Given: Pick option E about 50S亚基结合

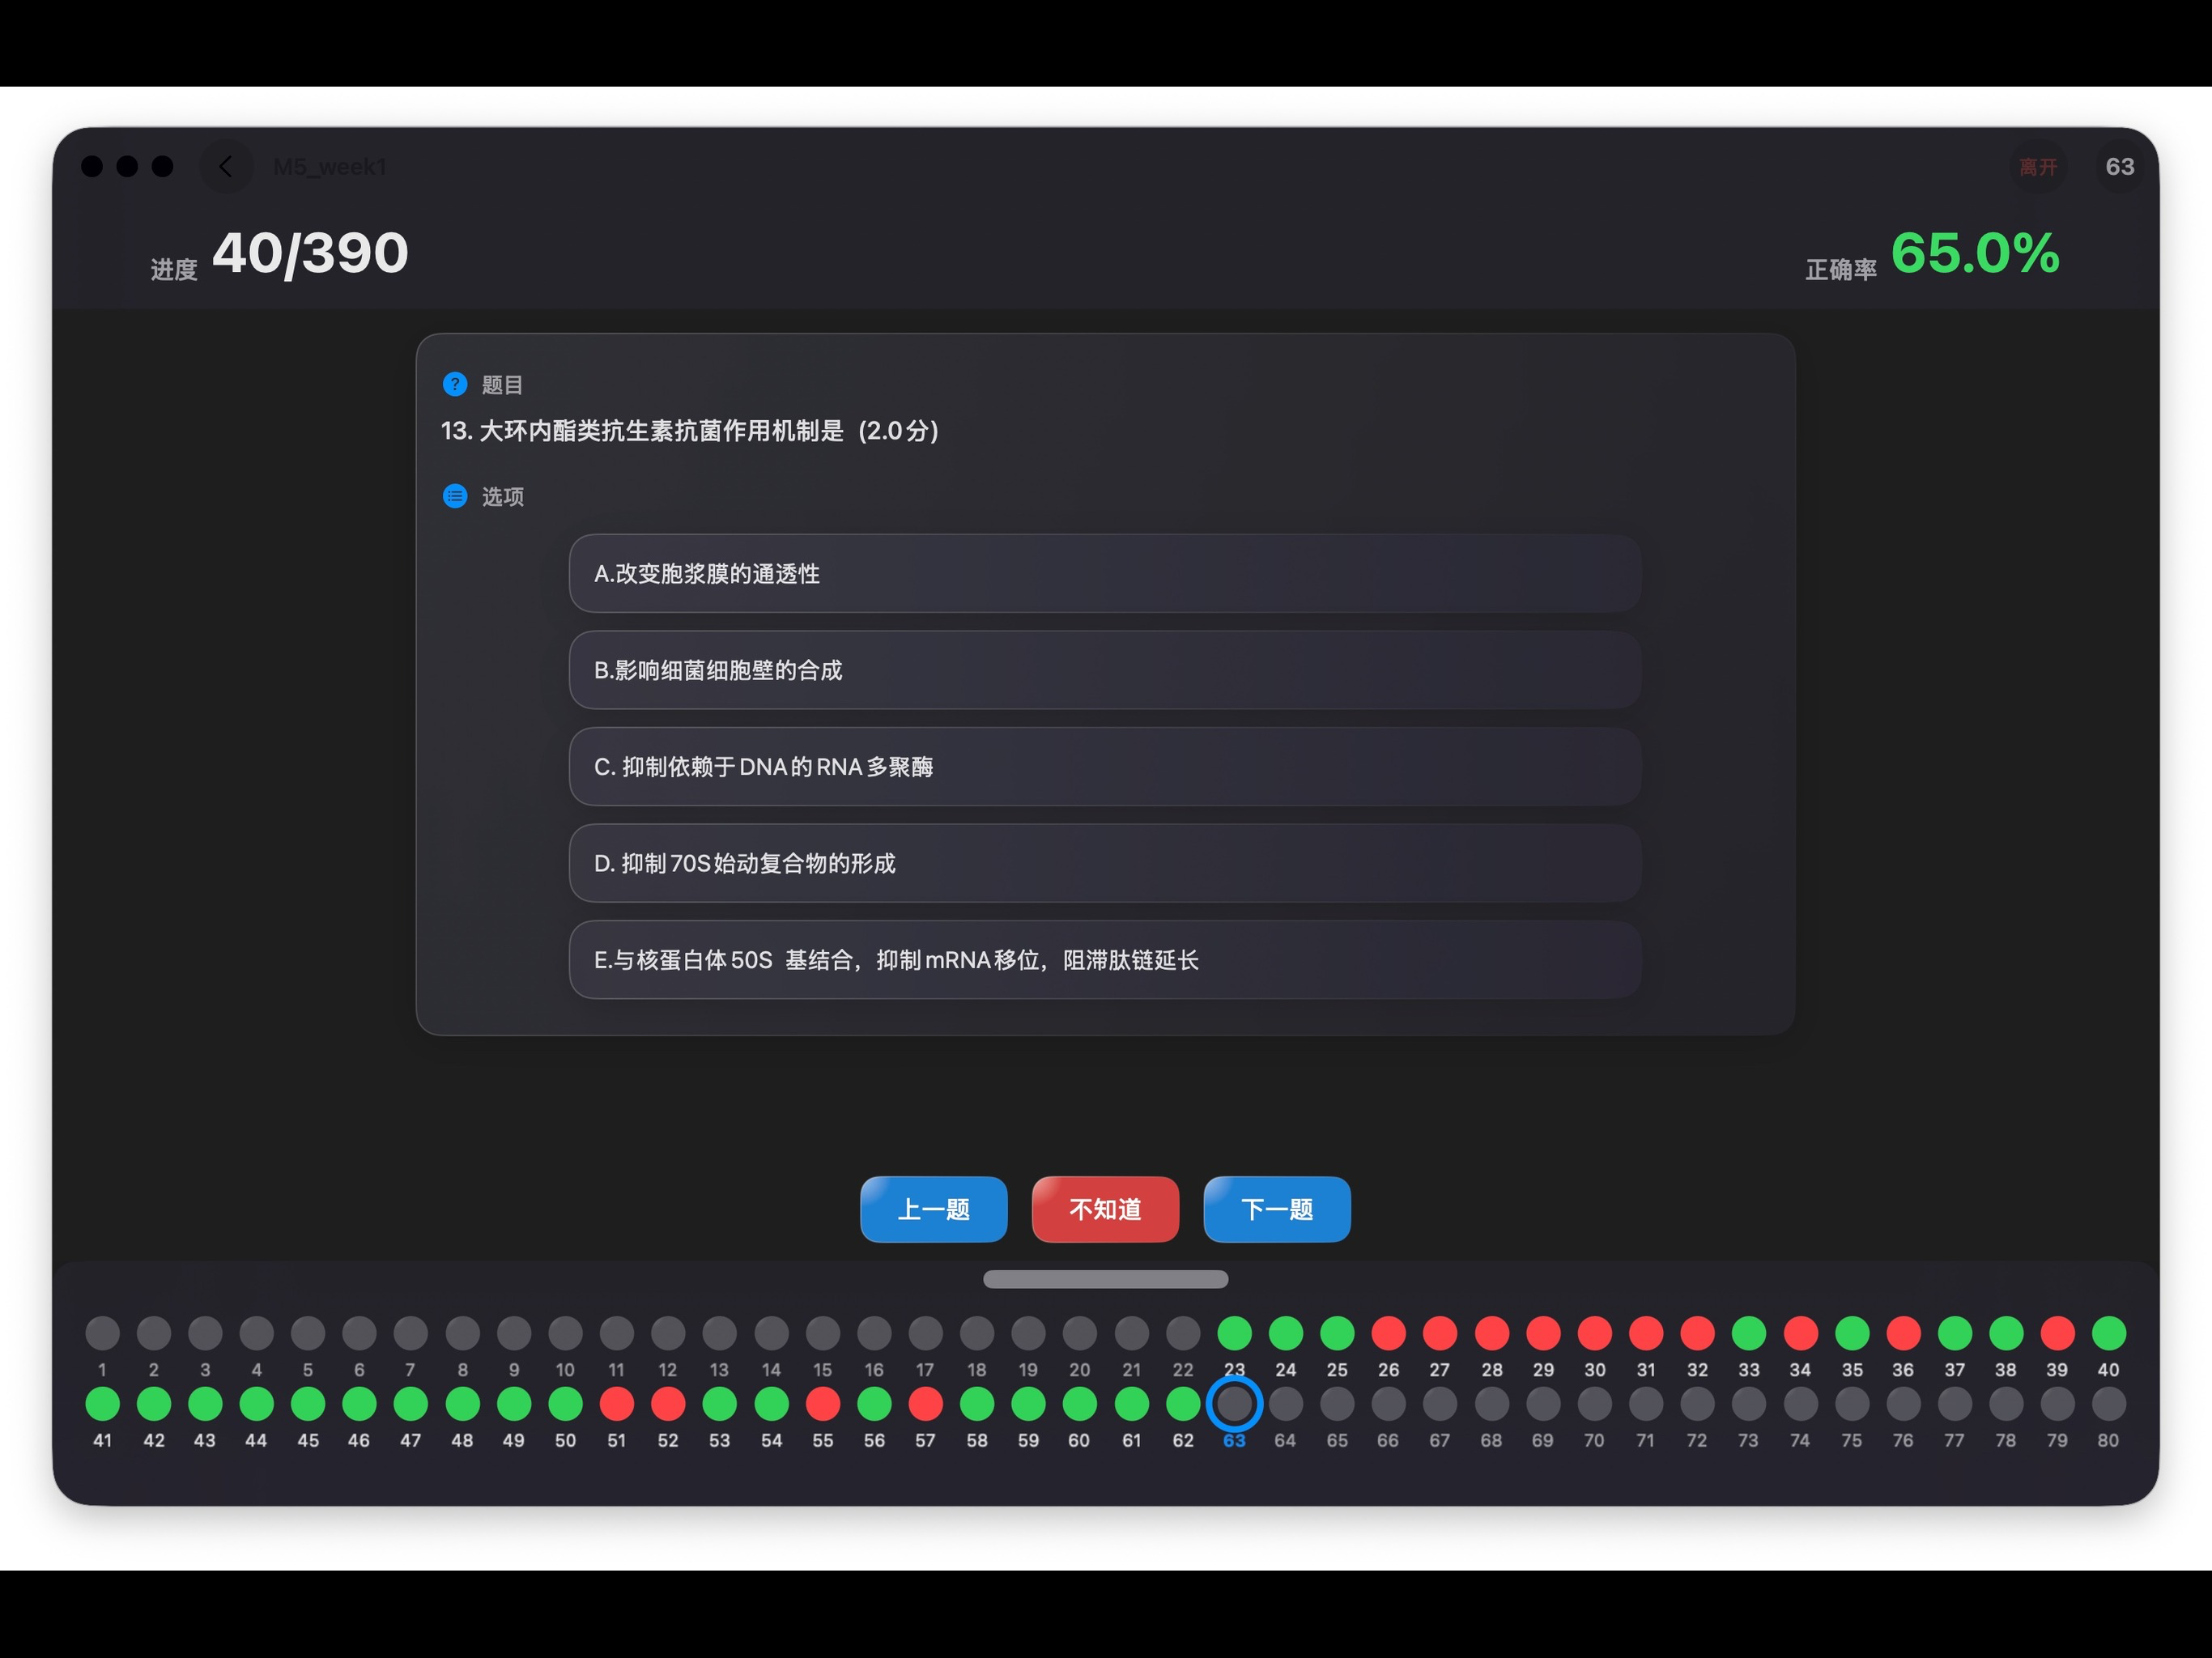Looking at the screenshot, I should [1105, 959].
